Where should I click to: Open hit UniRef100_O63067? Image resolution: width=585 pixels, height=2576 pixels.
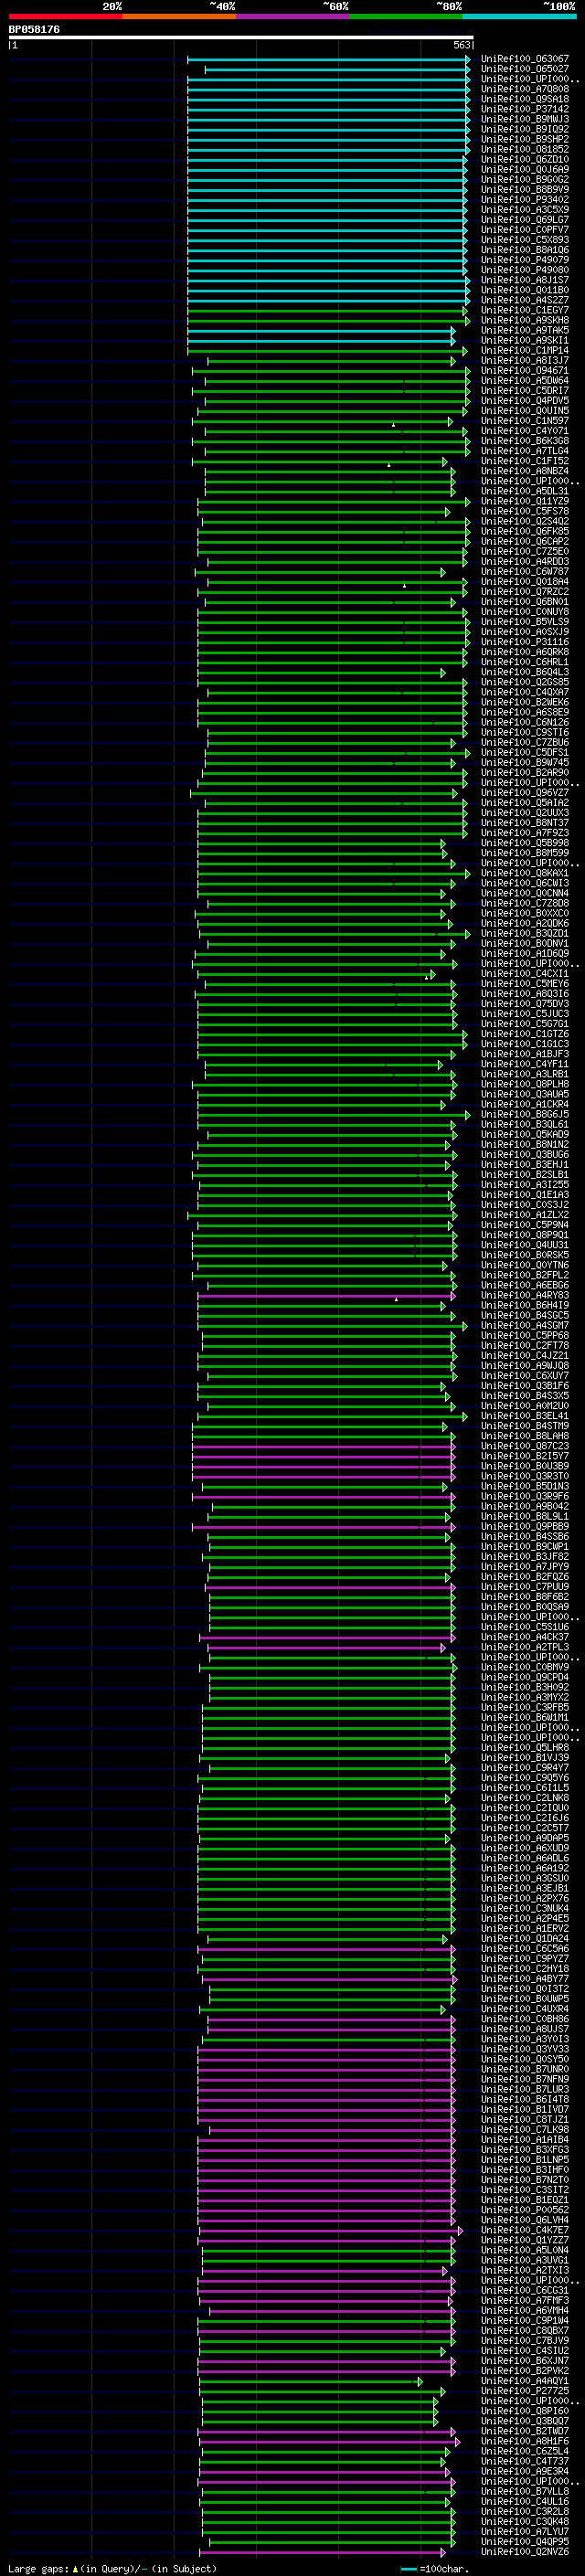point(525,59)
